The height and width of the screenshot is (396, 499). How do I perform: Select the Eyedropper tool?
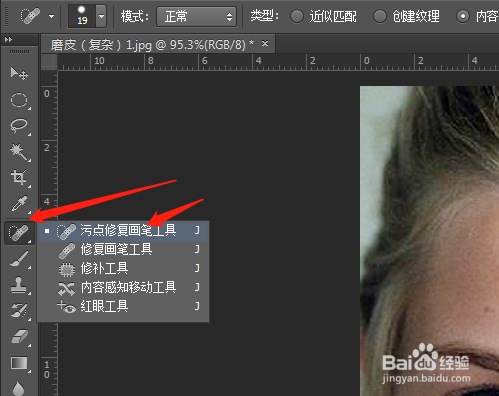pyautogui.click(x=19, y=204)
